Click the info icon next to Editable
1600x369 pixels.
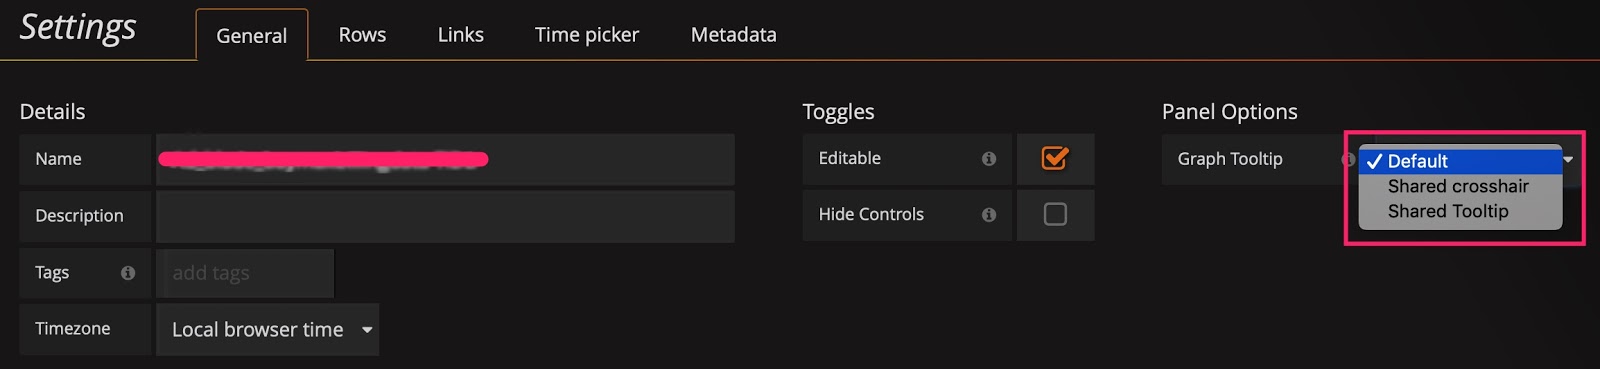989,159
